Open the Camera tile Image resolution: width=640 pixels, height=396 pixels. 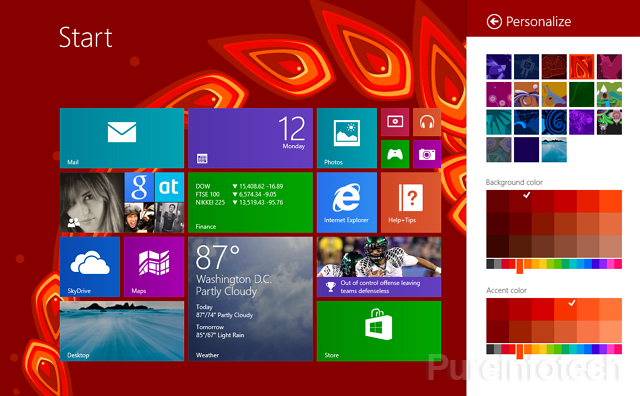pyautogui.click(x=427, y=154)
